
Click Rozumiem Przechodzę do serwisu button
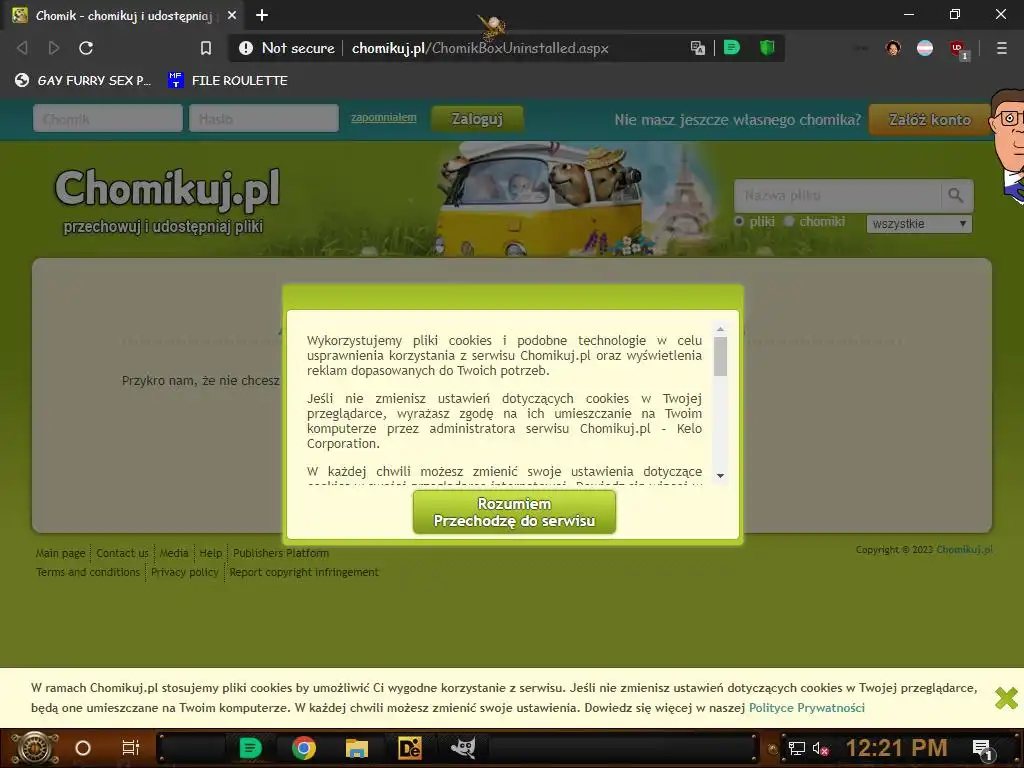[x=514, y=512]
